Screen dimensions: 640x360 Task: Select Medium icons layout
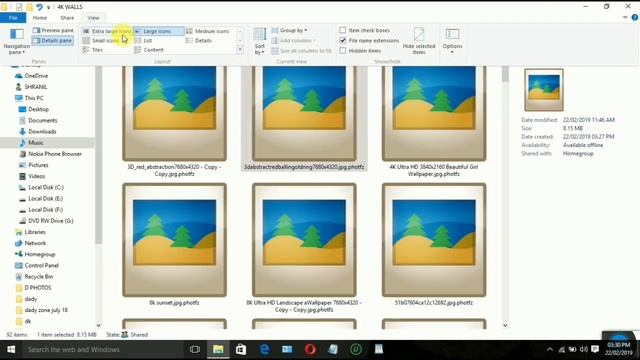208,31
